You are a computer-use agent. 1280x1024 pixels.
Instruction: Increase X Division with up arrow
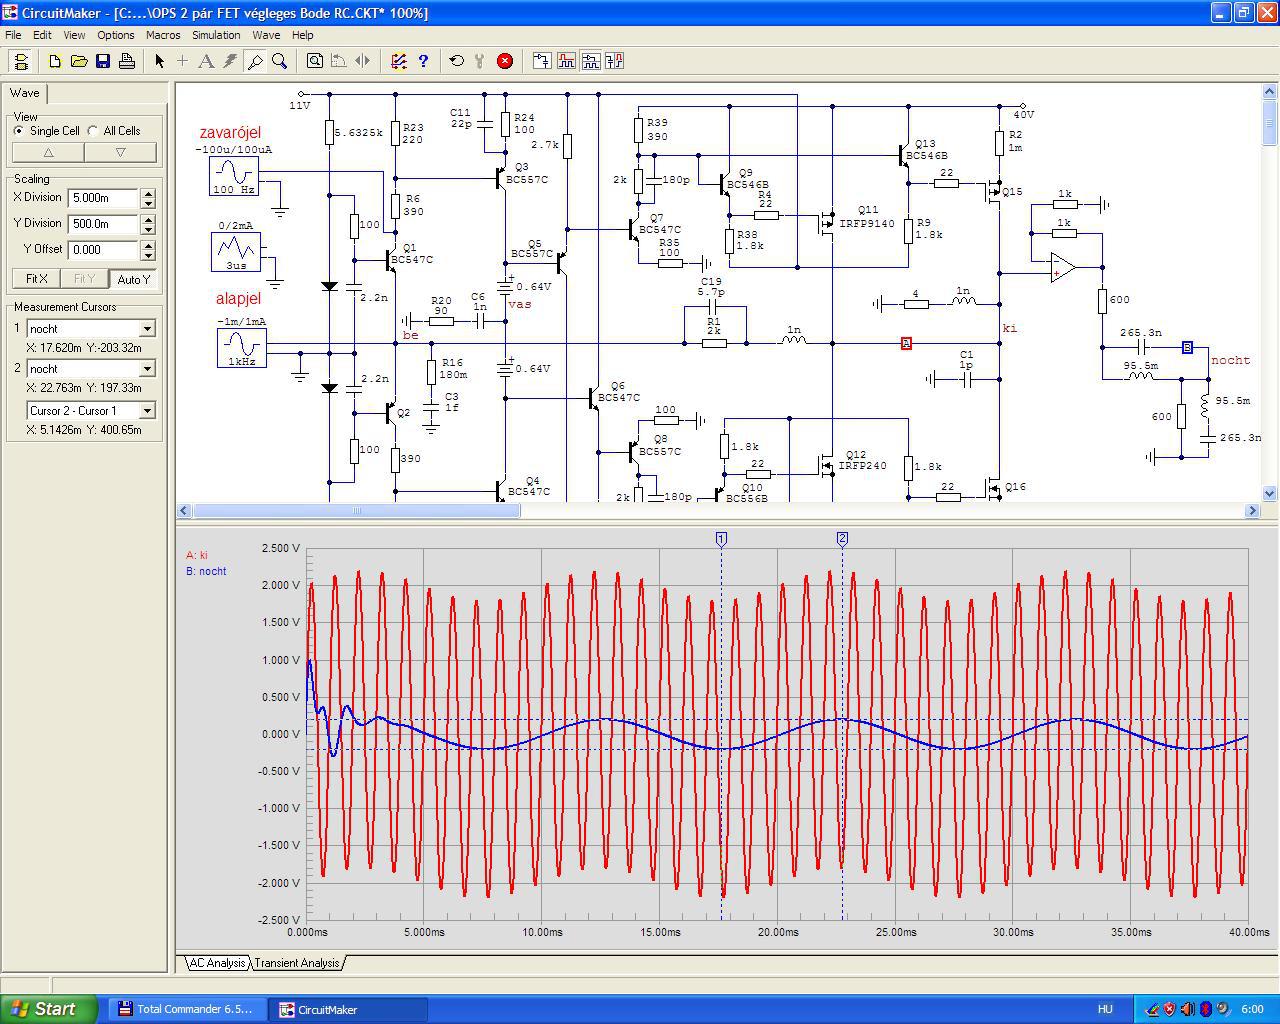(x=149, y=193)
